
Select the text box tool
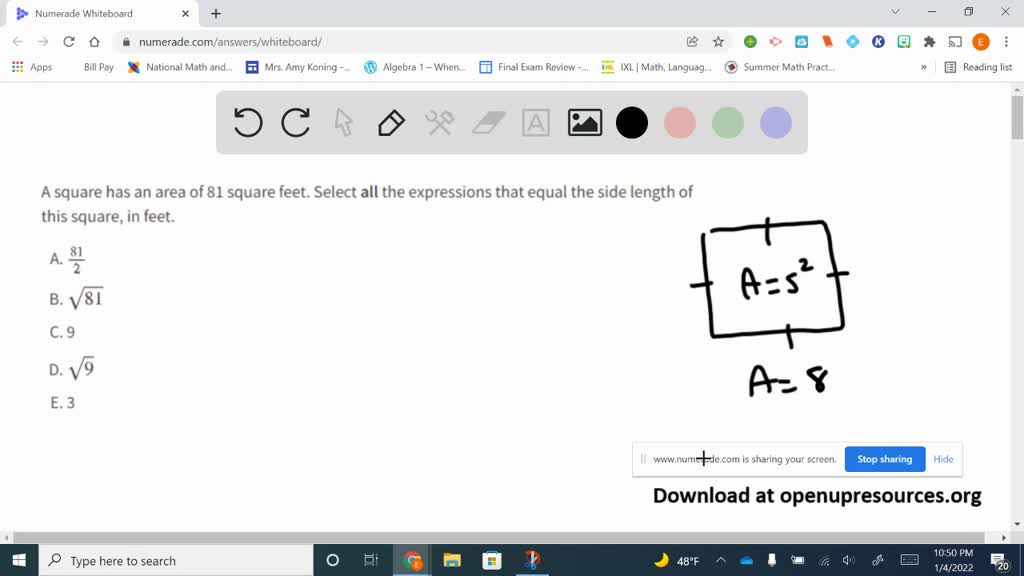pyautogui.click(x=536, y=123)
